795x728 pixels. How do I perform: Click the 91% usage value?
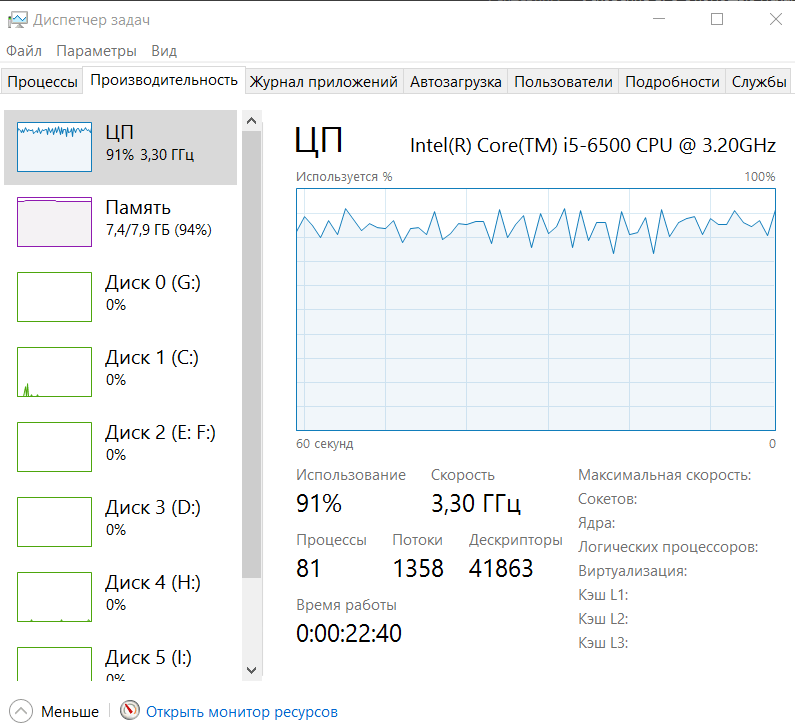(x=319, y=503)
